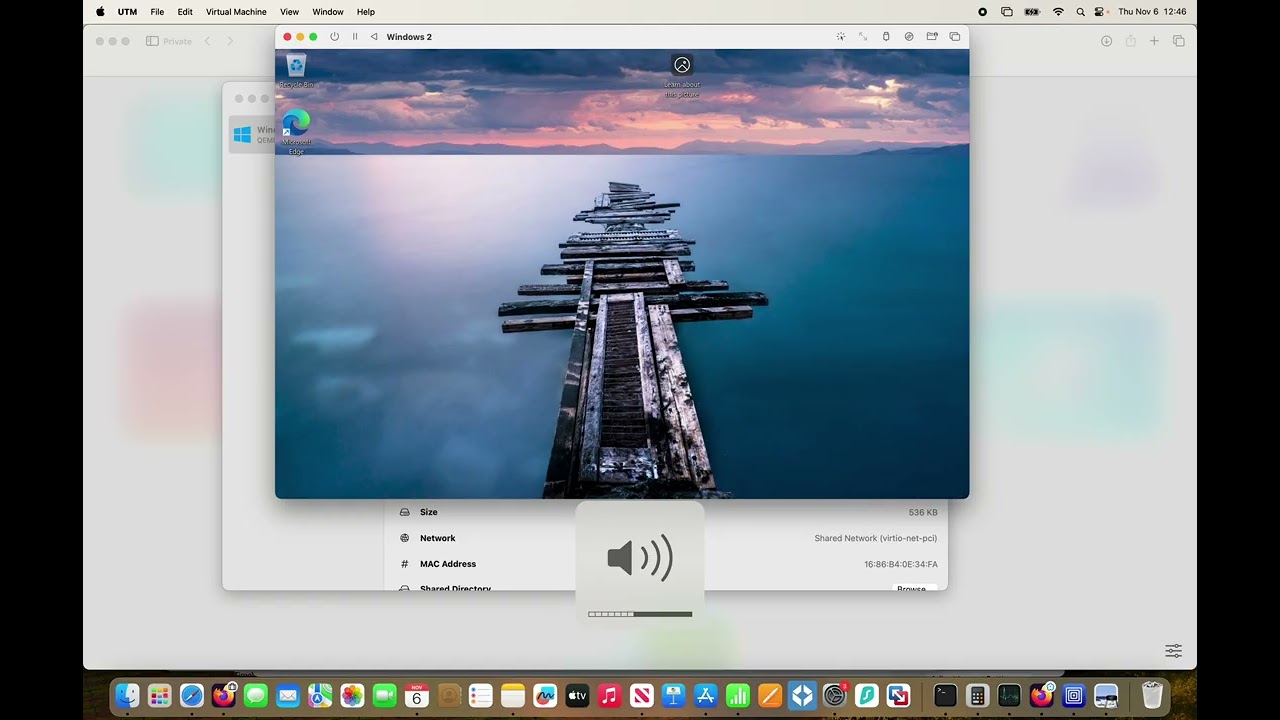The image size is (1280, 720).
Task: Pause the Windows 2 virtual machine
Action: (x=355, y=37)
